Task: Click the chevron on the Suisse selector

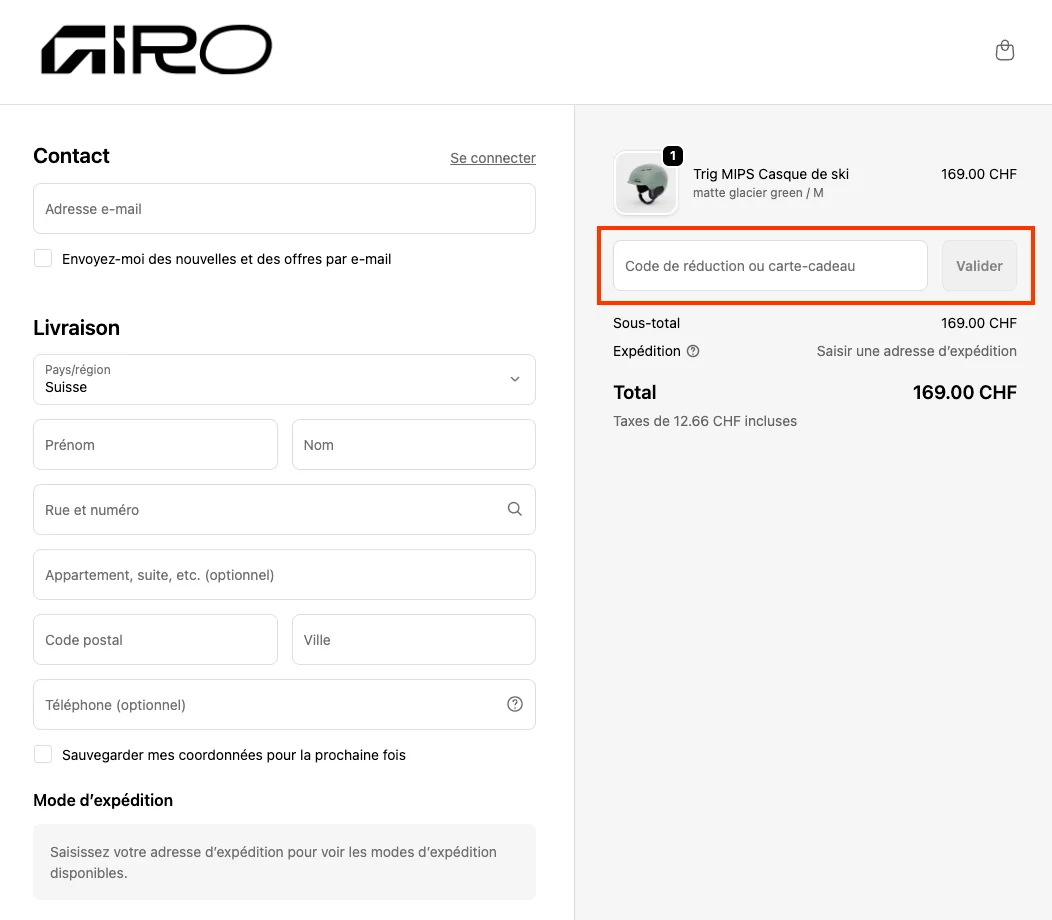Action: (x=515, y=380)
